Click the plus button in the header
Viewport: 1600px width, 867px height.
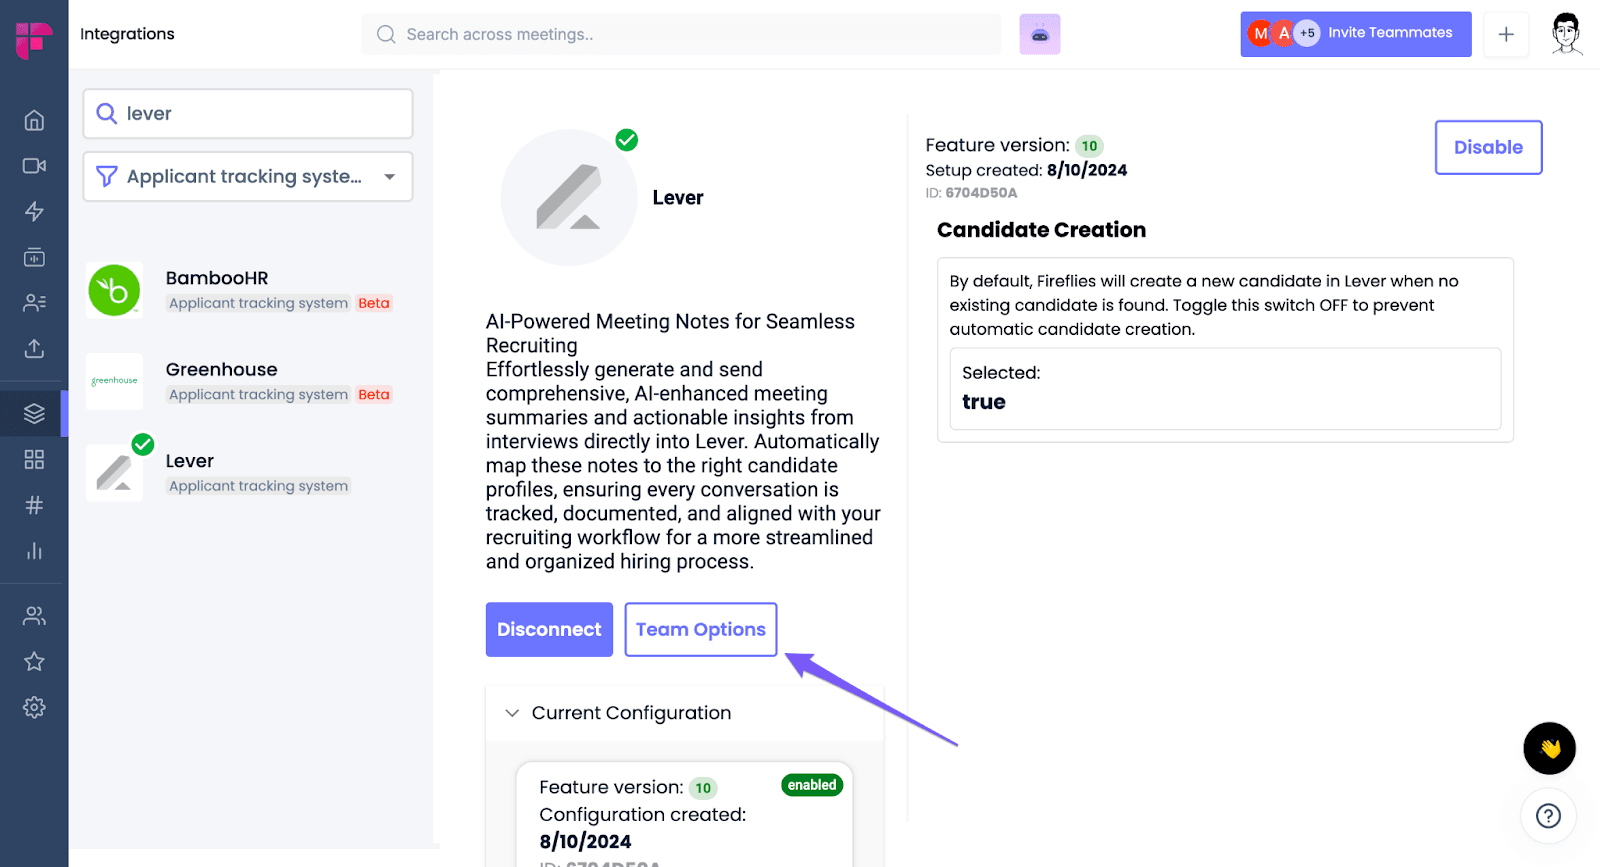coord(1506,34)
